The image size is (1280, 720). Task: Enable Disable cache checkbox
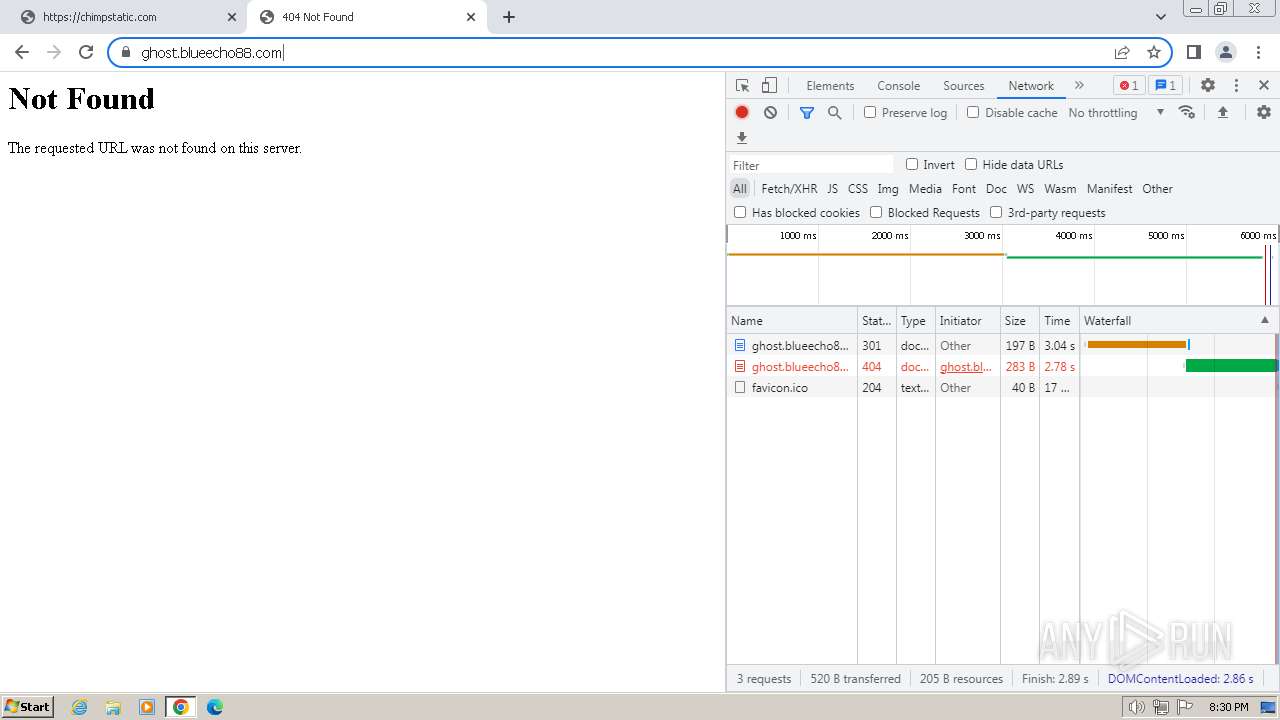(973, 112)
